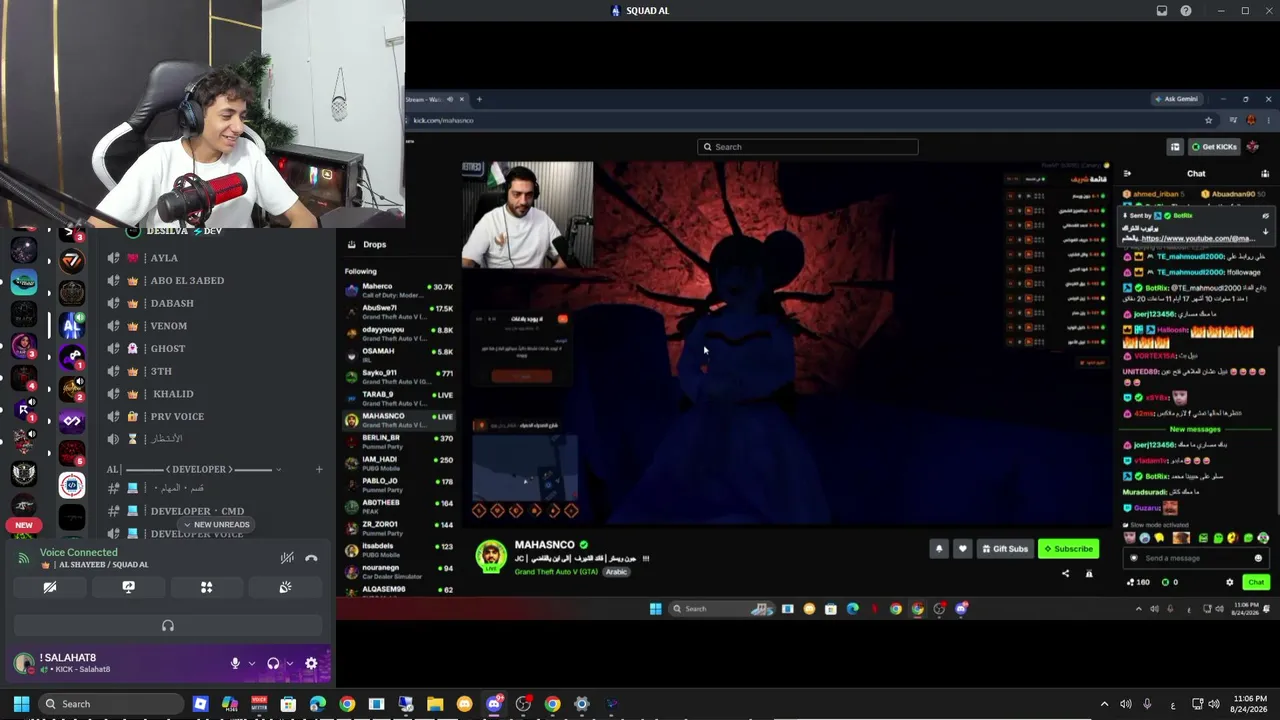The image size is (1280, 720).
Task: Open File Explorer from the taskbar
Action: (x=435, y=704)
